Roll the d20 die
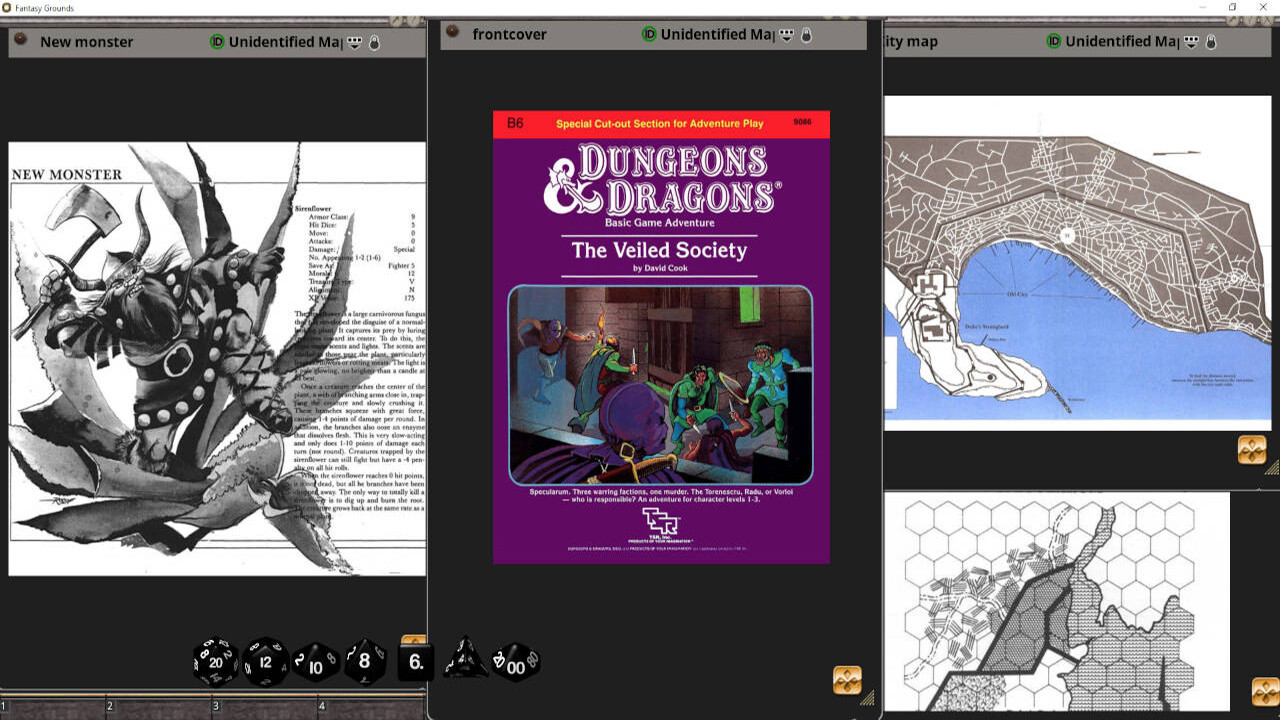 click(x=215, y=660)
